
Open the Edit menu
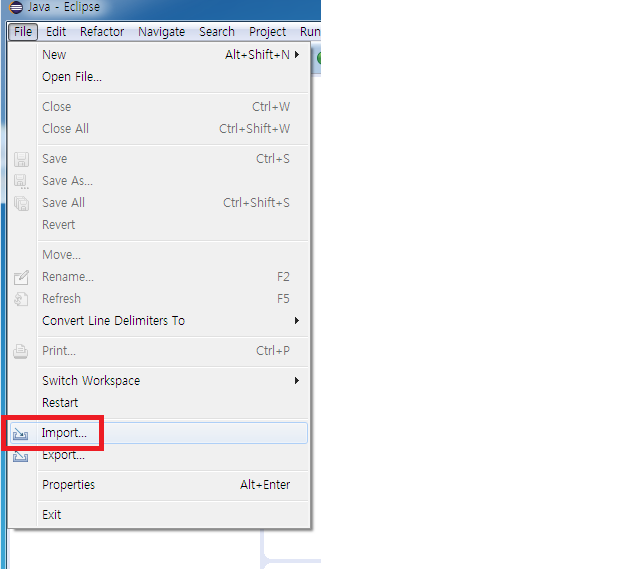pos(56,32)
